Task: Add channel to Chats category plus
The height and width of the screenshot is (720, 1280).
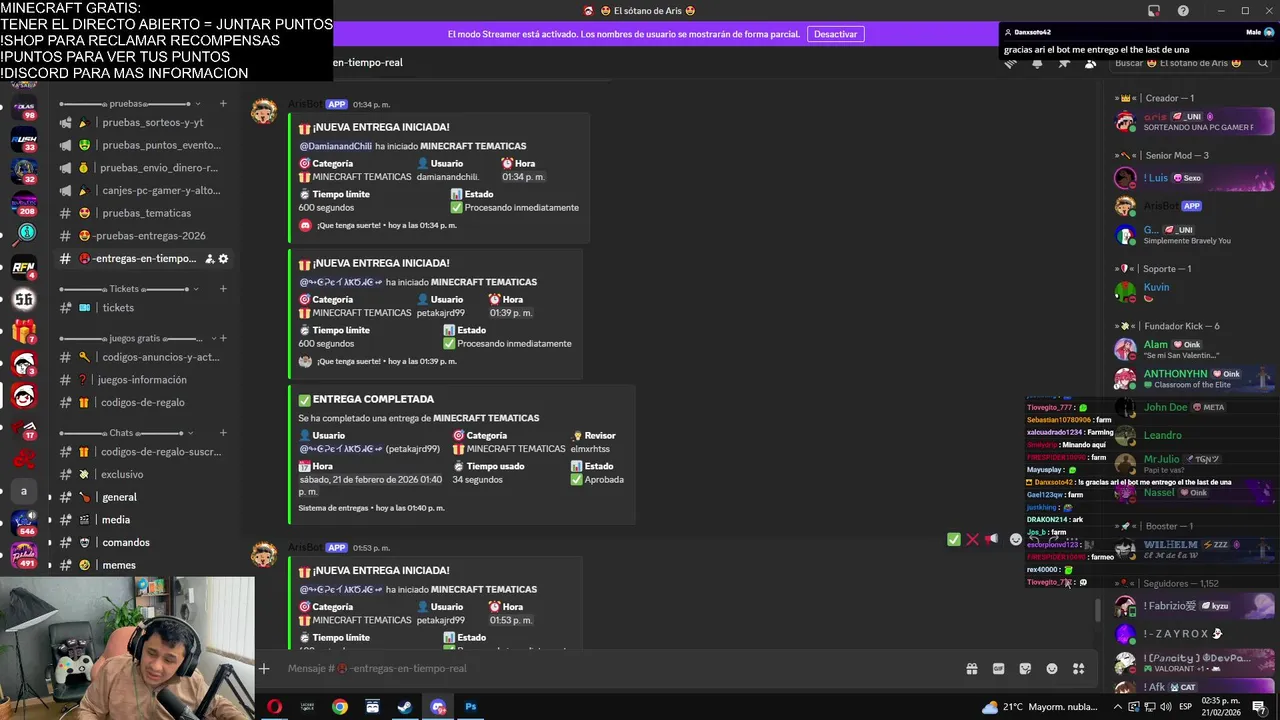Action: (x=223, y=433)
